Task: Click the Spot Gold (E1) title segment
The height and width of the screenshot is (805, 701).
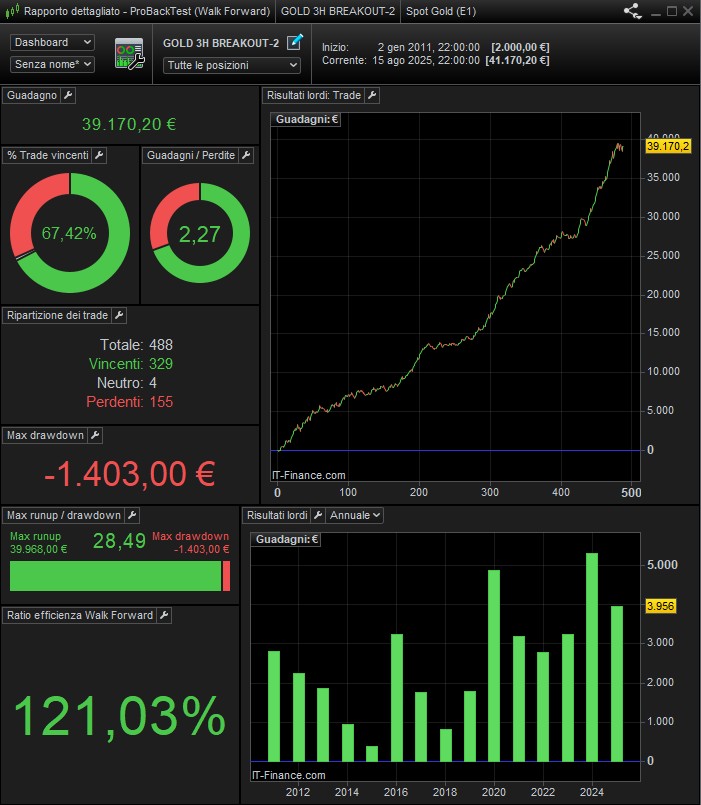Action: point(442,12)
